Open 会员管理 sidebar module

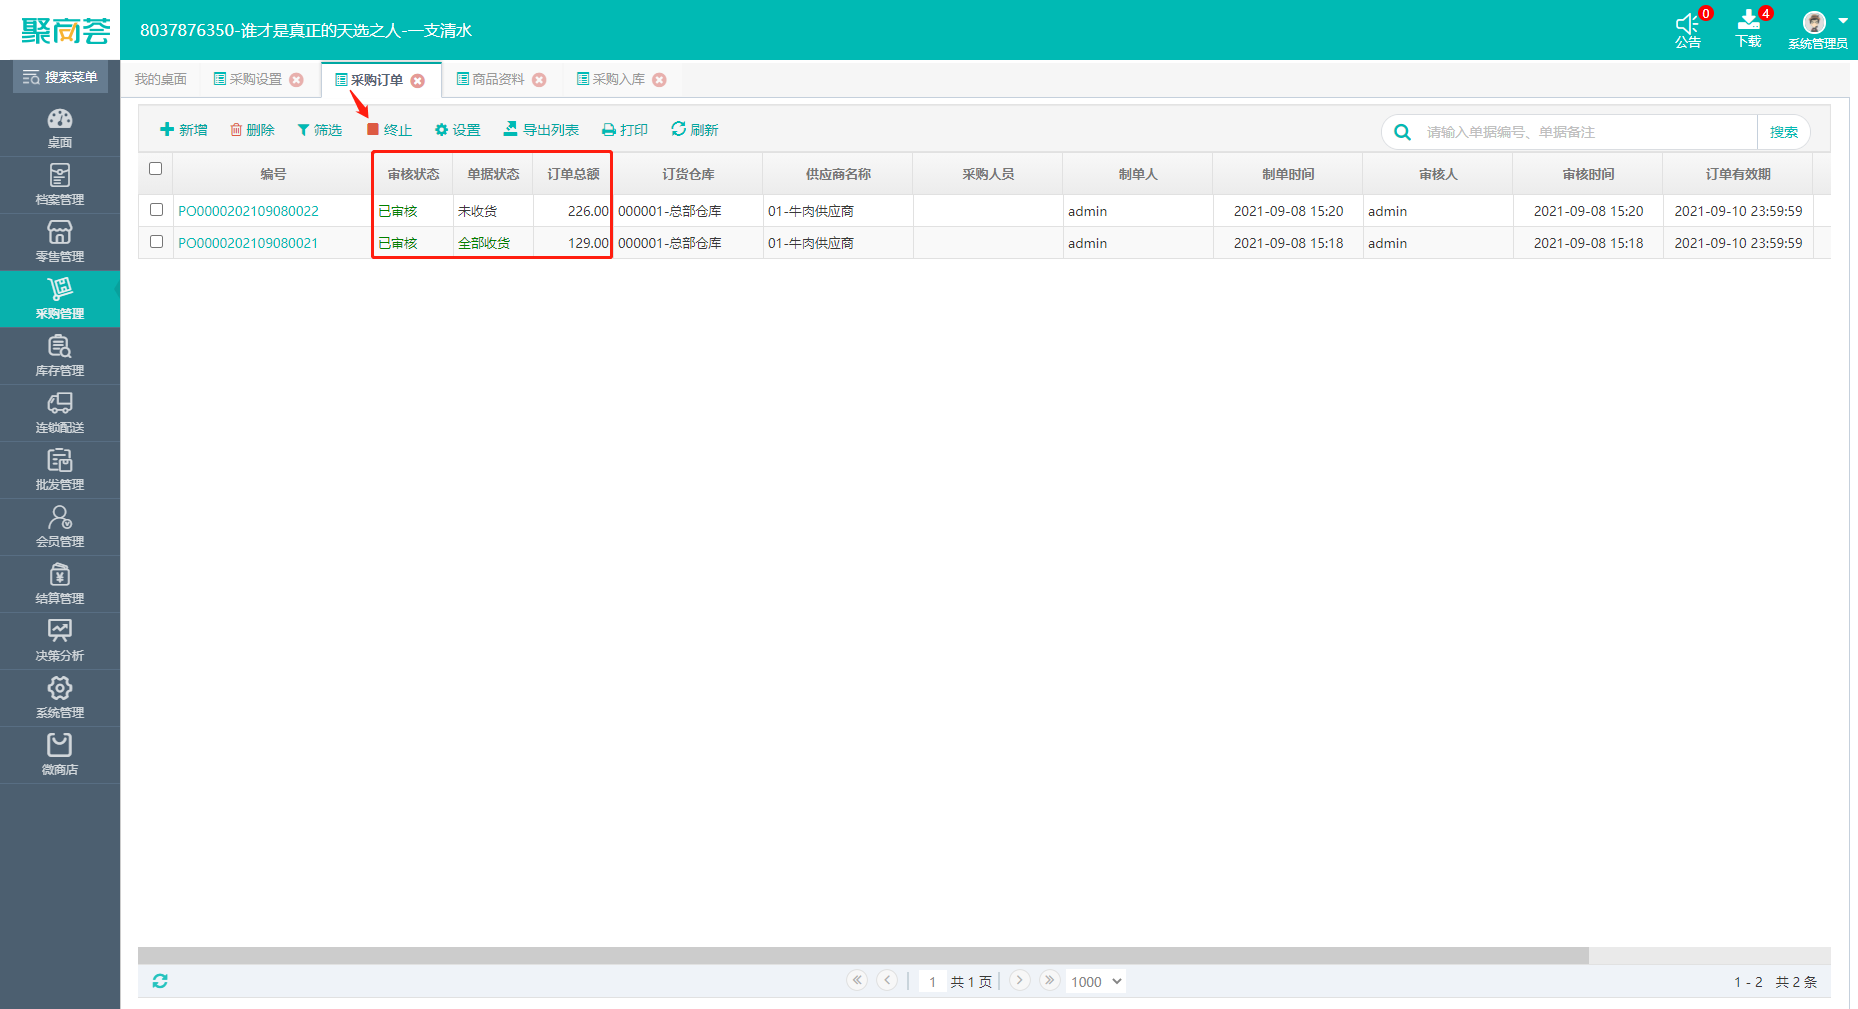click(x=60, y=527)
